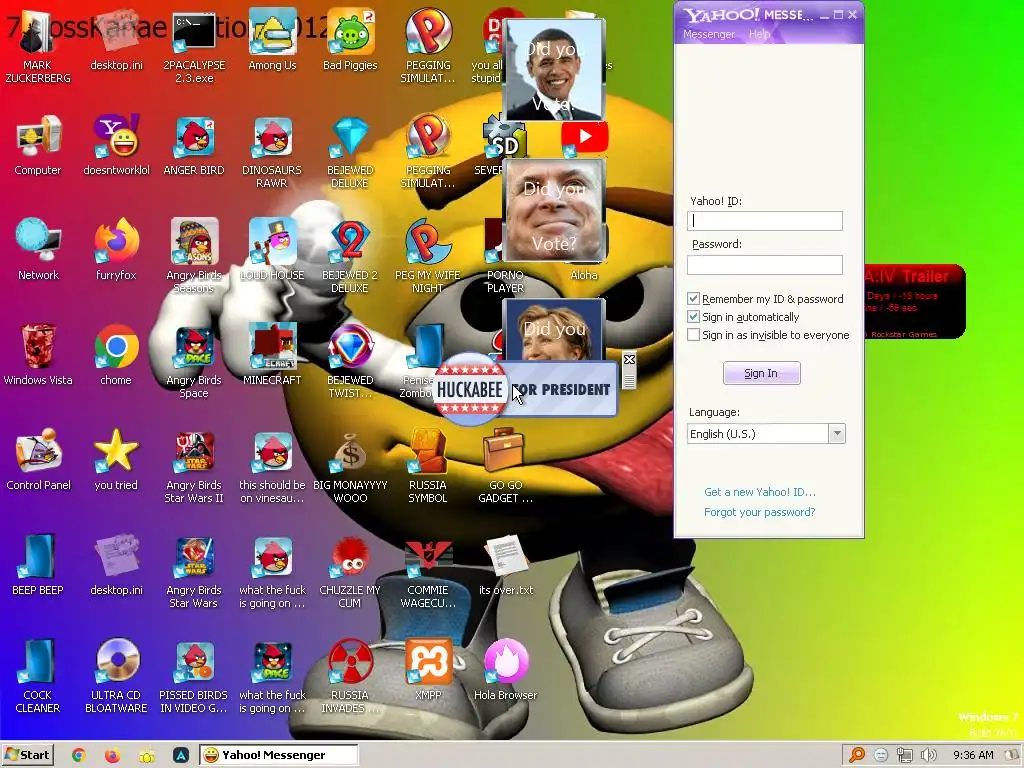Follow the Get a new Yahoo! ID link
1024x768 pixels.
coord(760,492)
